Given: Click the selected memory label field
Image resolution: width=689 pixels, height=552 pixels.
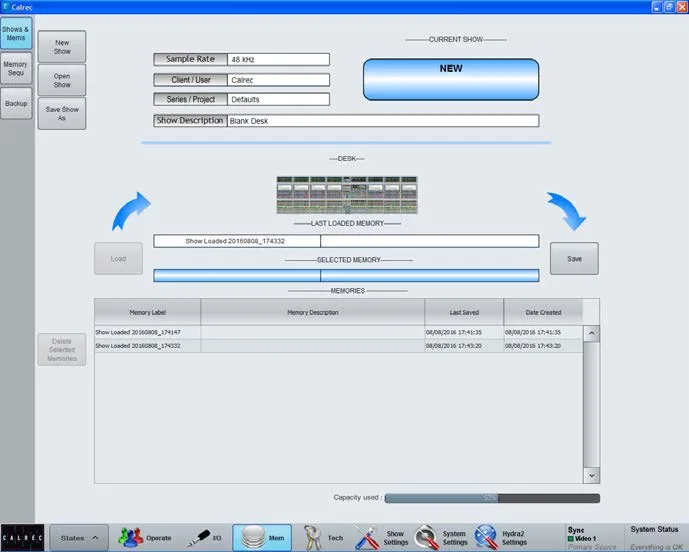Looking at the screenshot, I should pos(237,276).
